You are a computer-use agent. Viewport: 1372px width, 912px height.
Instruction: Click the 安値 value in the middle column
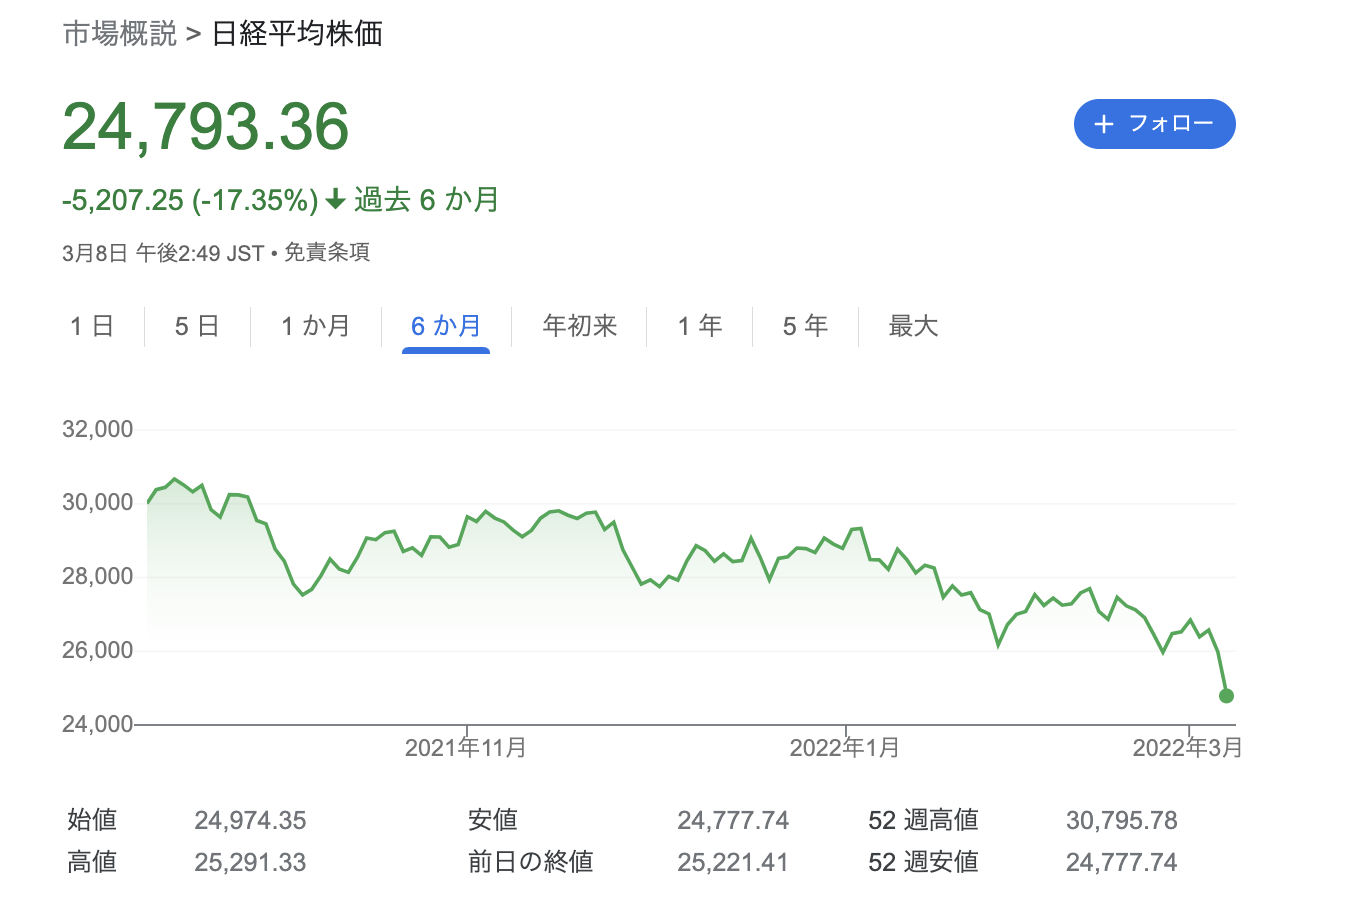tap(733, 821)
